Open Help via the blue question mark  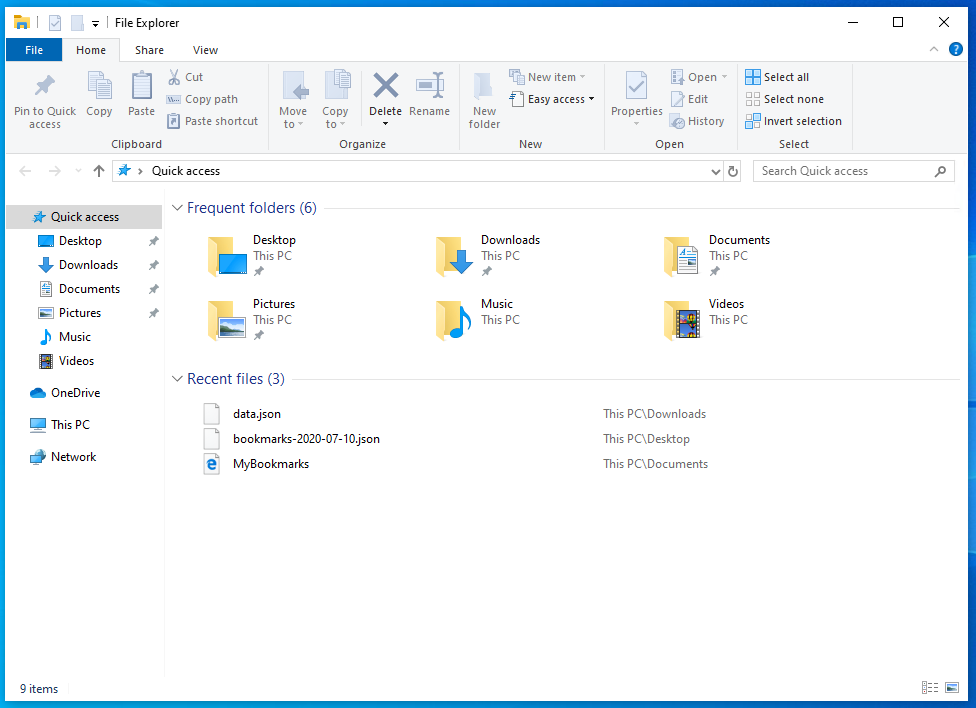coord(955,49)
